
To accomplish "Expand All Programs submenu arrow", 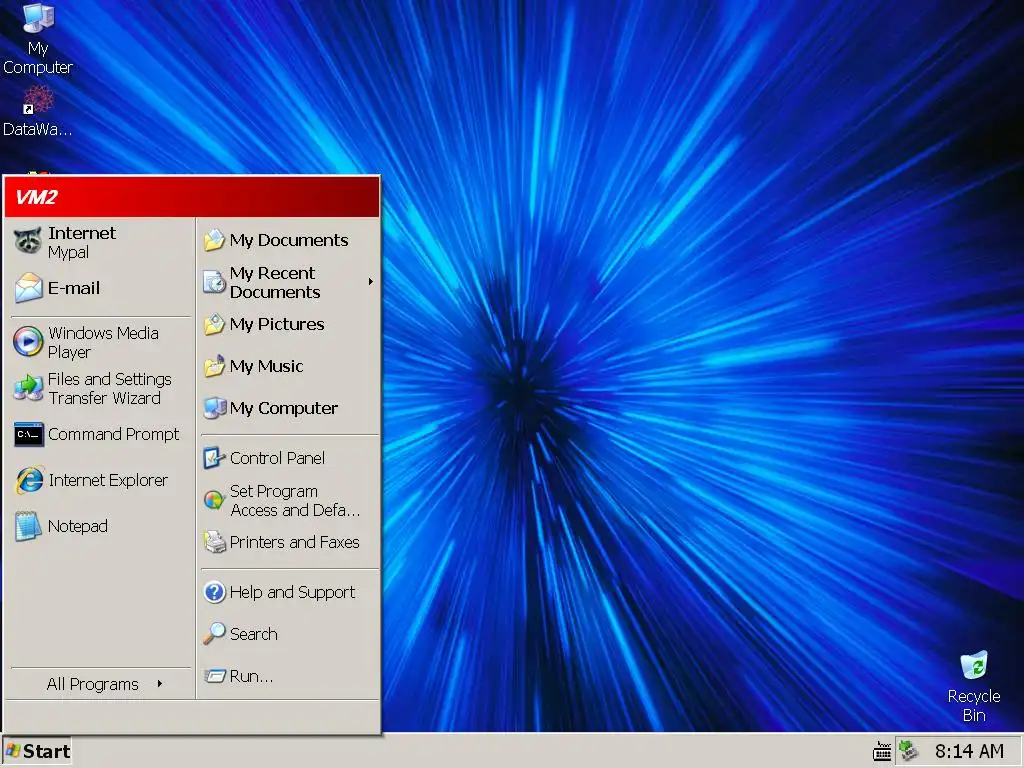I will point(160,684).
